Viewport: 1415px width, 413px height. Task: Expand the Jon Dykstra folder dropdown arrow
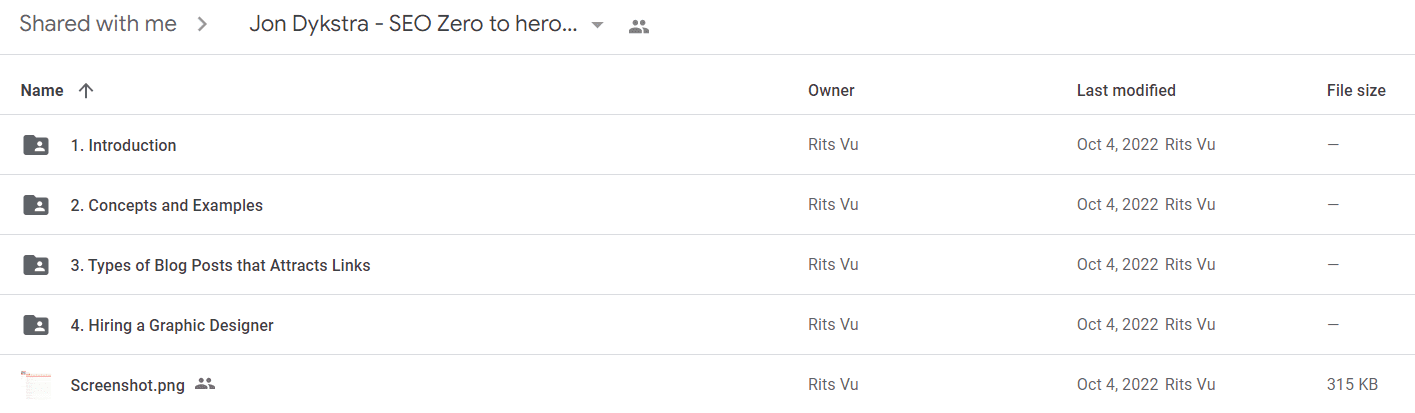(x=598, y=26)
